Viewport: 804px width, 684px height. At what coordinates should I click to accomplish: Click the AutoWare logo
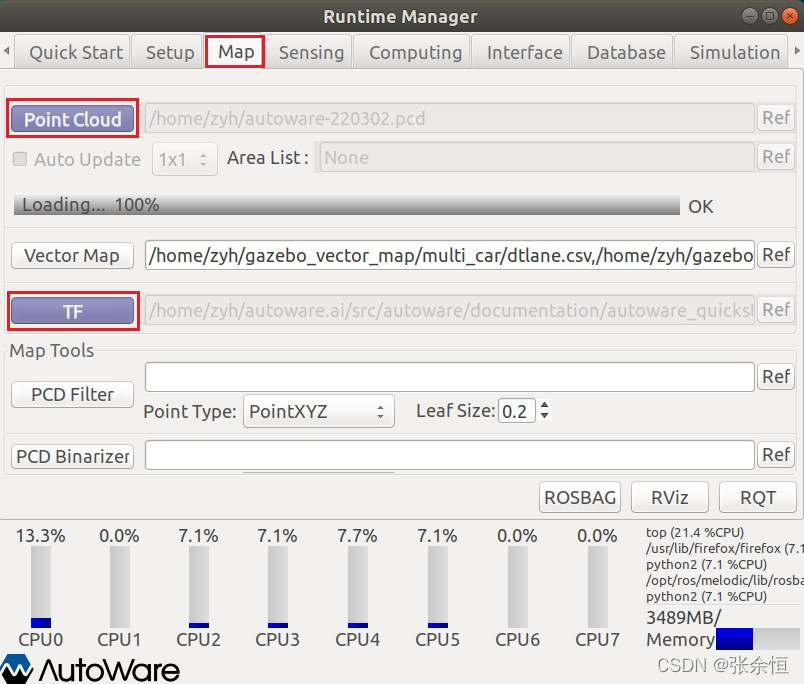(90, 668)
